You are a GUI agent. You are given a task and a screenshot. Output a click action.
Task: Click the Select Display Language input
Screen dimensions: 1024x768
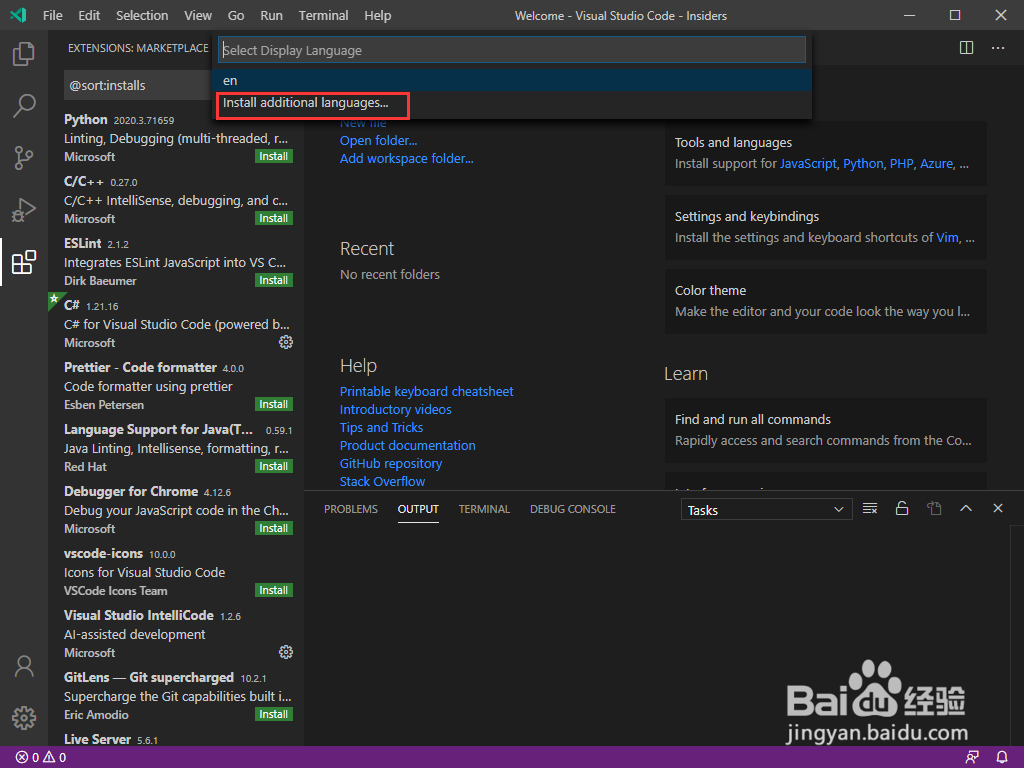[512, 50]
